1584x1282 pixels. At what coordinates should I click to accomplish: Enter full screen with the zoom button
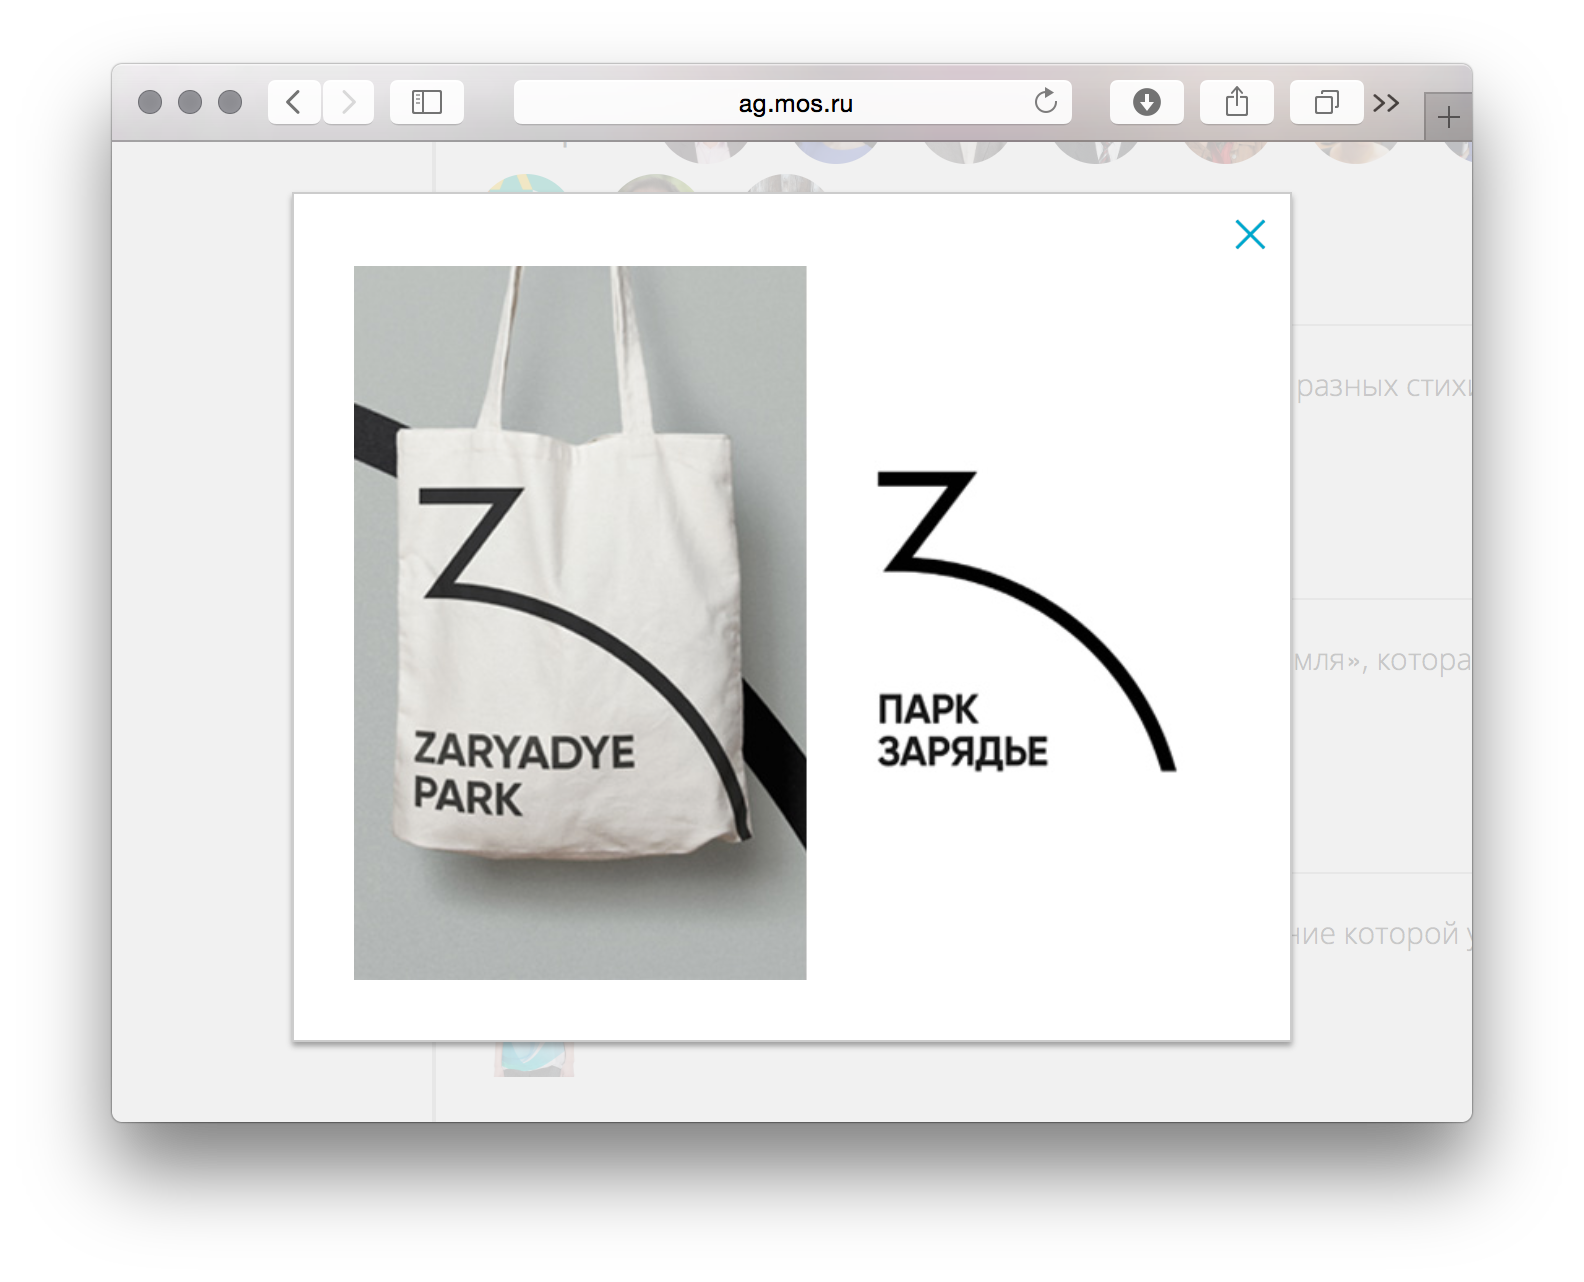click(x=230, y=102)
